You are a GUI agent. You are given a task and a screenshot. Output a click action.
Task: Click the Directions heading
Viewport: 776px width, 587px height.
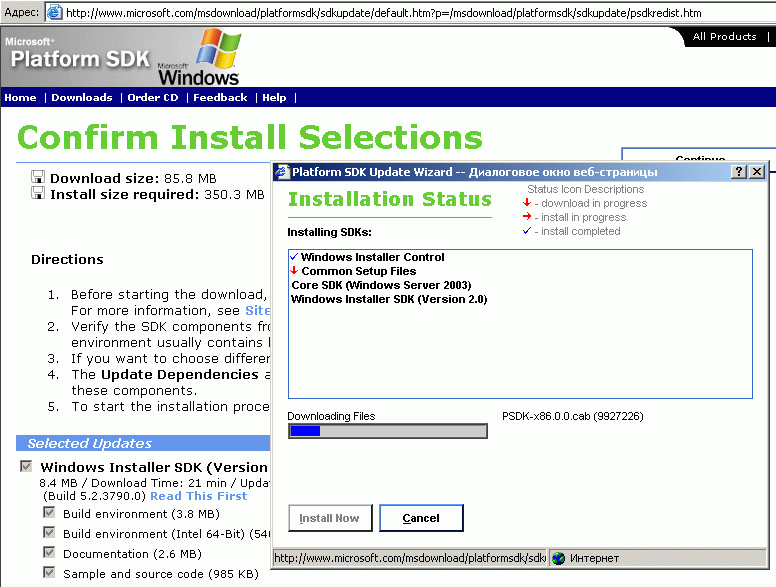(67, 259)
